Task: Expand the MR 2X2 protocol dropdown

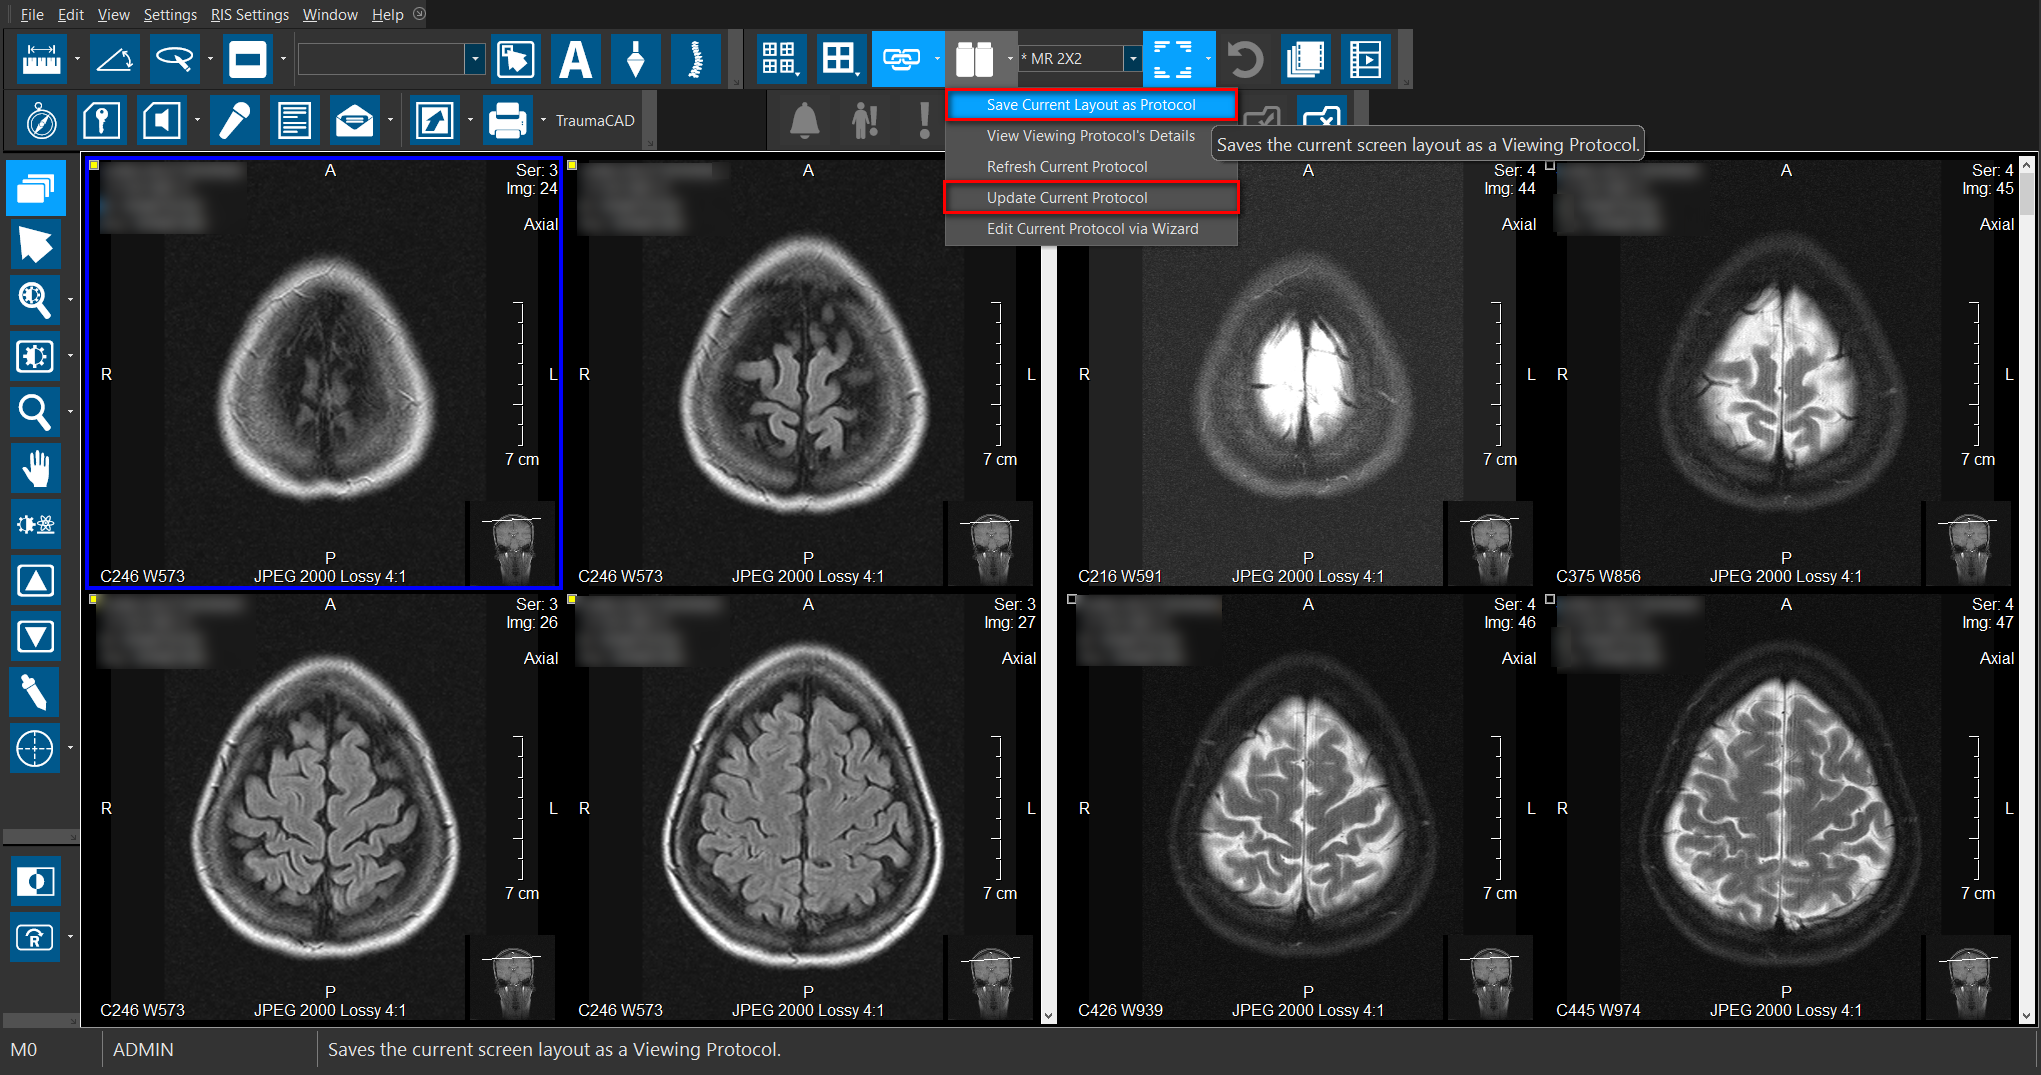Action: coord(1132,59)
